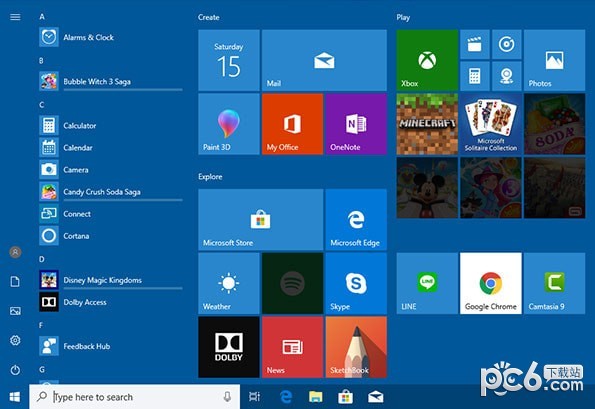Image resolution: width=595 pixels, height=409 pixels.
Task: Open the Bubble Witch 3 game tile
Action: click(x=491, y=188)
